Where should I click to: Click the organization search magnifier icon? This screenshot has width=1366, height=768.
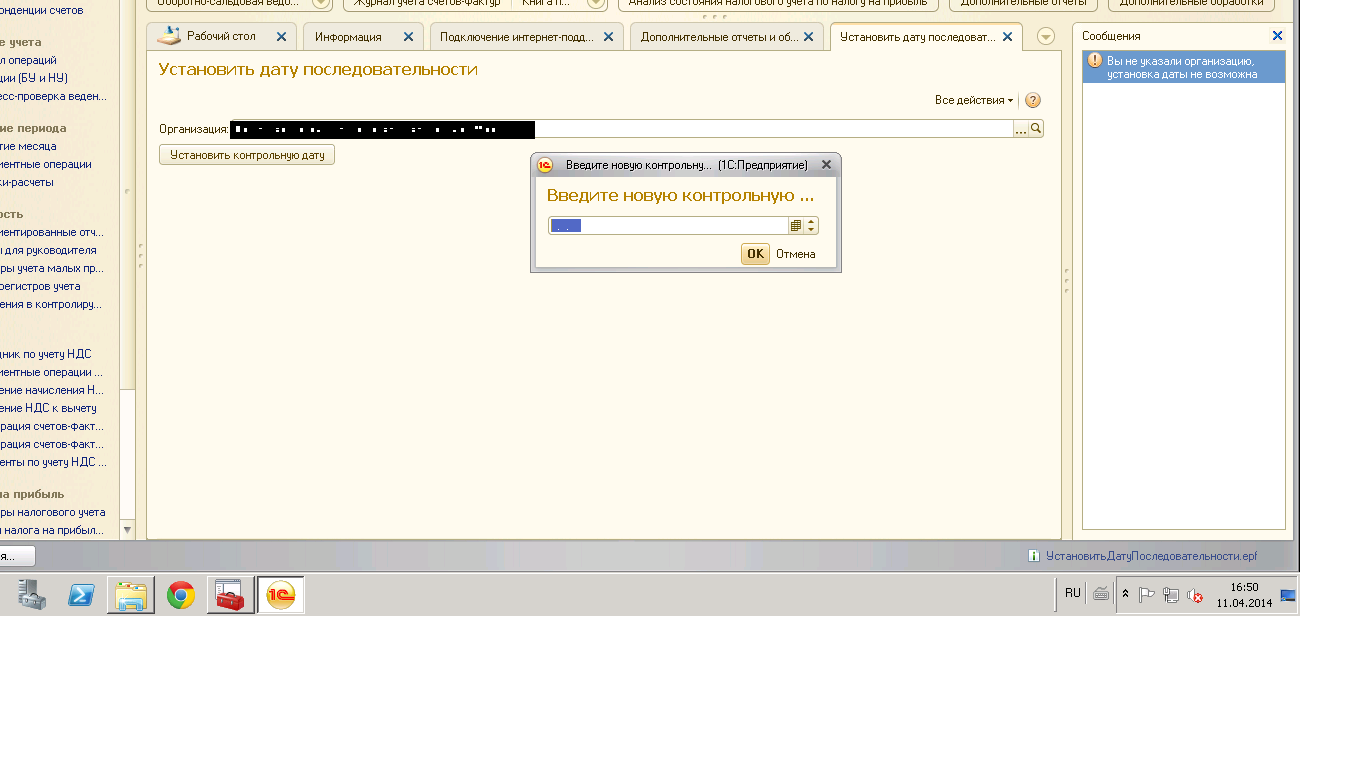point(1036,129)
